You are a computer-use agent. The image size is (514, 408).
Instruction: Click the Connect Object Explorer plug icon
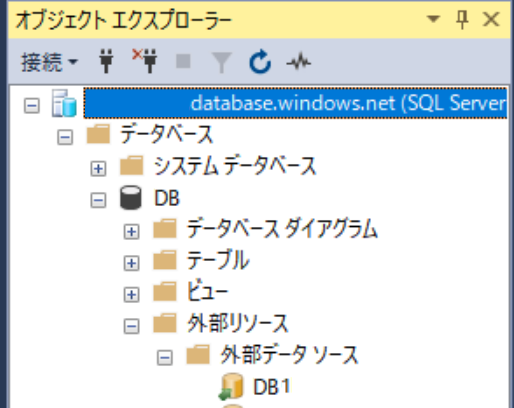point(106,61)
